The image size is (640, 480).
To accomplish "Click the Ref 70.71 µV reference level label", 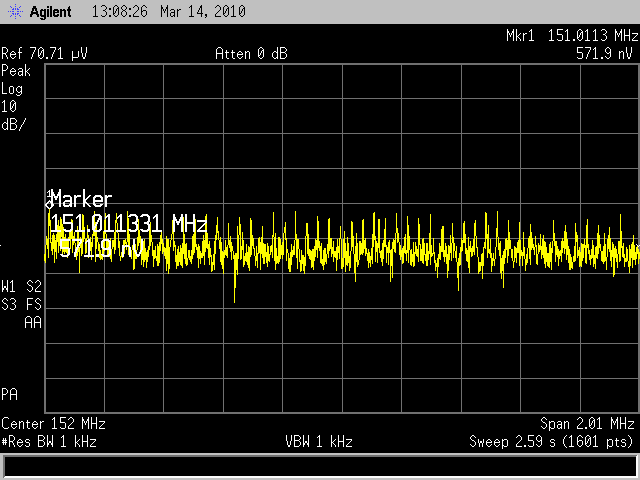I will pos(45,54).
